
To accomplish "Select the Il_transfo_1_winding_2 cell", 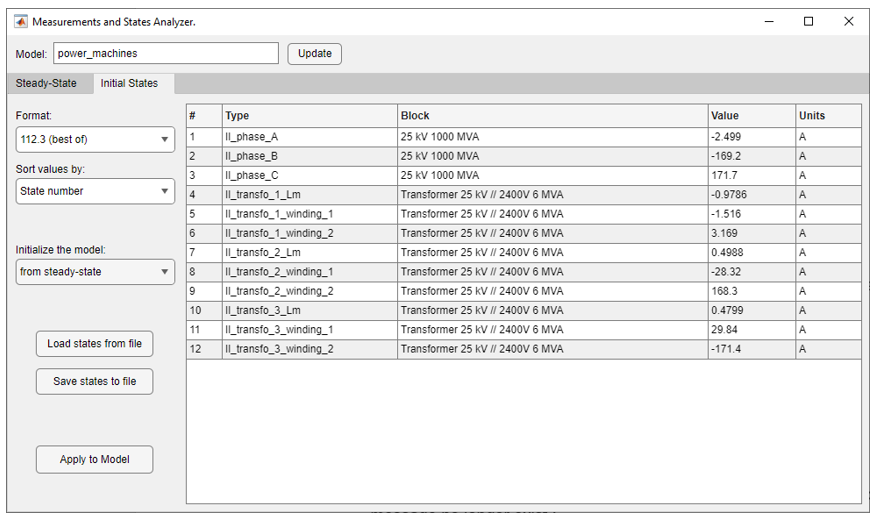I will coord(310,233).
